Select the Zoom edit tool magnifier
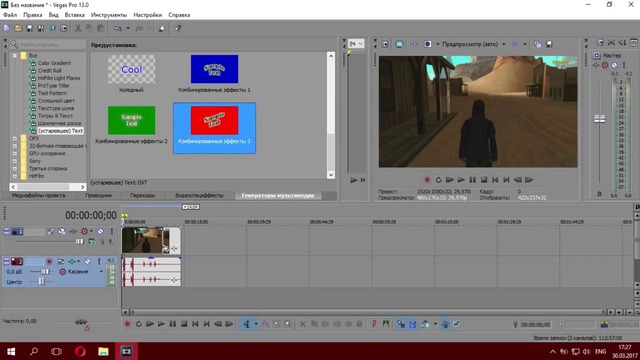 pos(288,324)
